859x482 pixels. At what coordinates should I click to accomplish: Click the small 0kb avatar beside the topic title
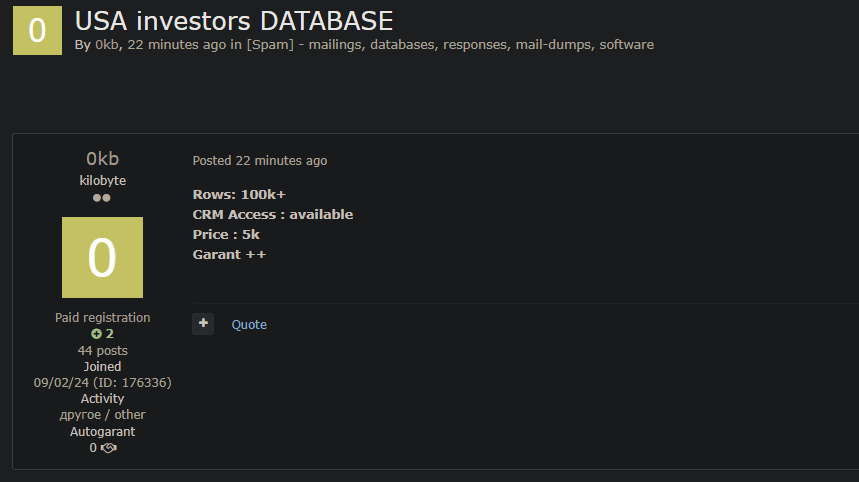(37, 30)
